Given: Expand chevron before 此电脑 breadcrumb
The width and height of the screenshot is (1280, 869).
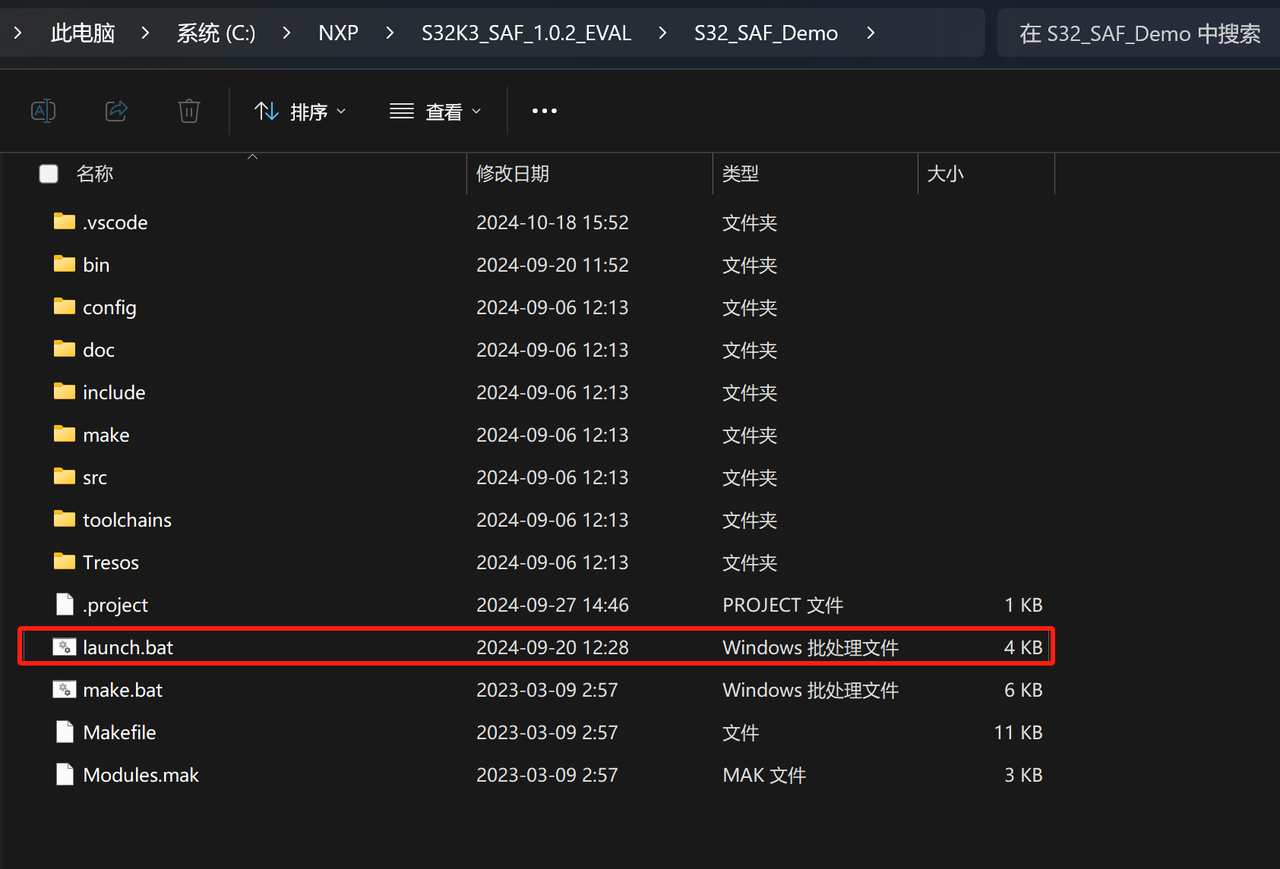Looking at the screenshot, I should click(x=18, y=33).
